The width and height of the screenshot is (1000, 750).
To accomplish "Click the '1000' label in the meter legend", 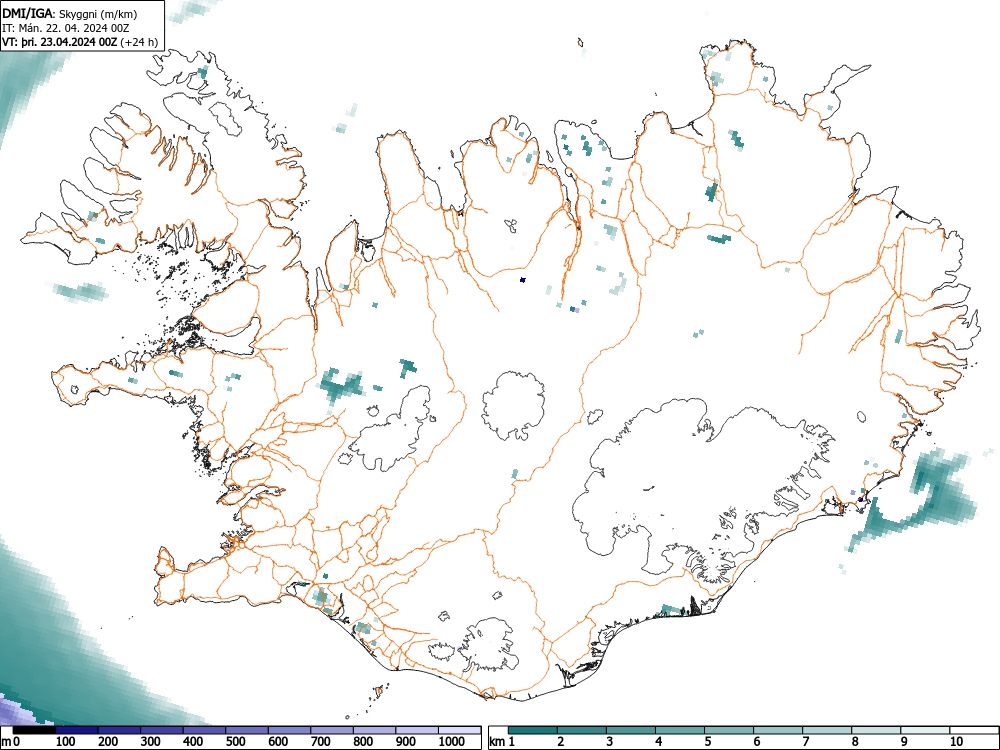I will tap(452, 742).
